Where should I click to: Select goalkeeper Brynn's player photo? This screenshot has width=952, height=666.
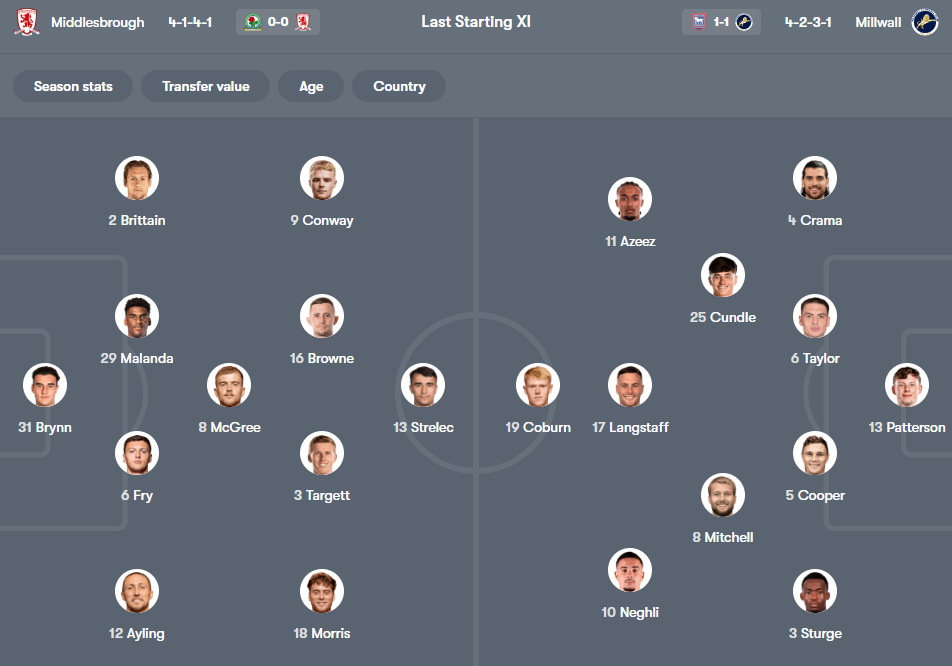(45, 385)
